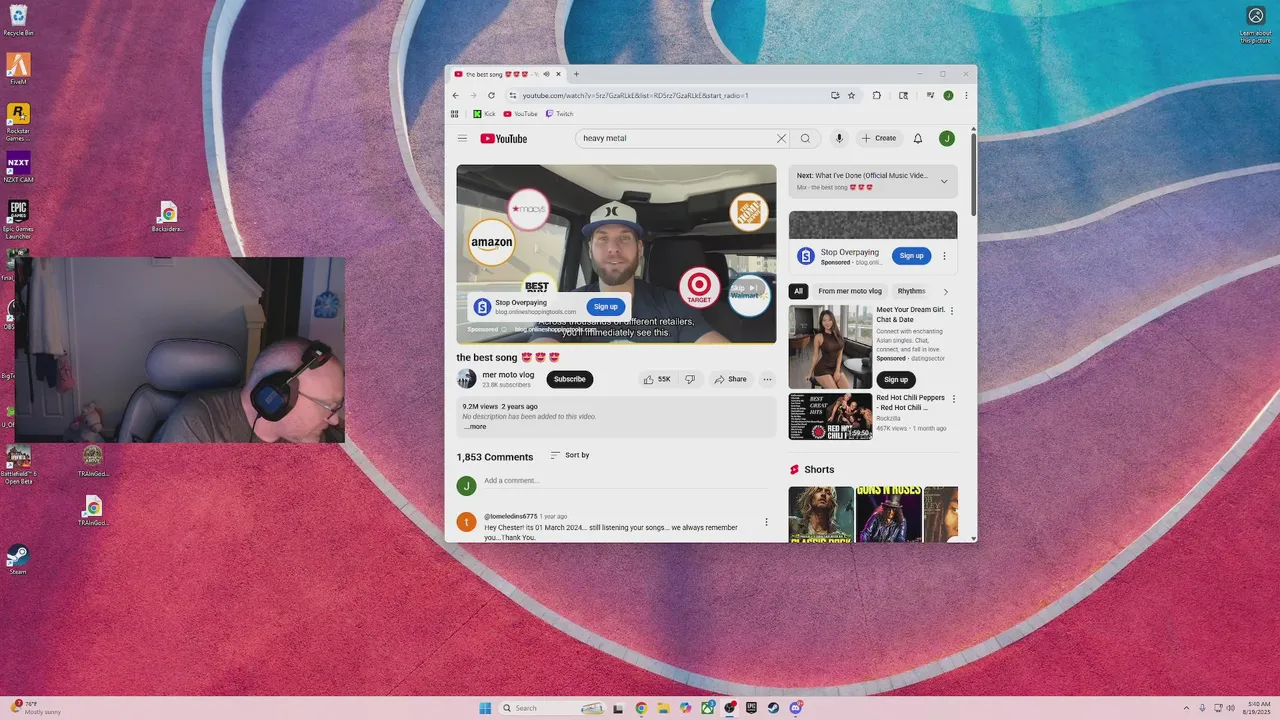Open the YouTube guide hamburger menu
The height and width of the screenshot is (720, 1280).
click(x=462, y=139)
